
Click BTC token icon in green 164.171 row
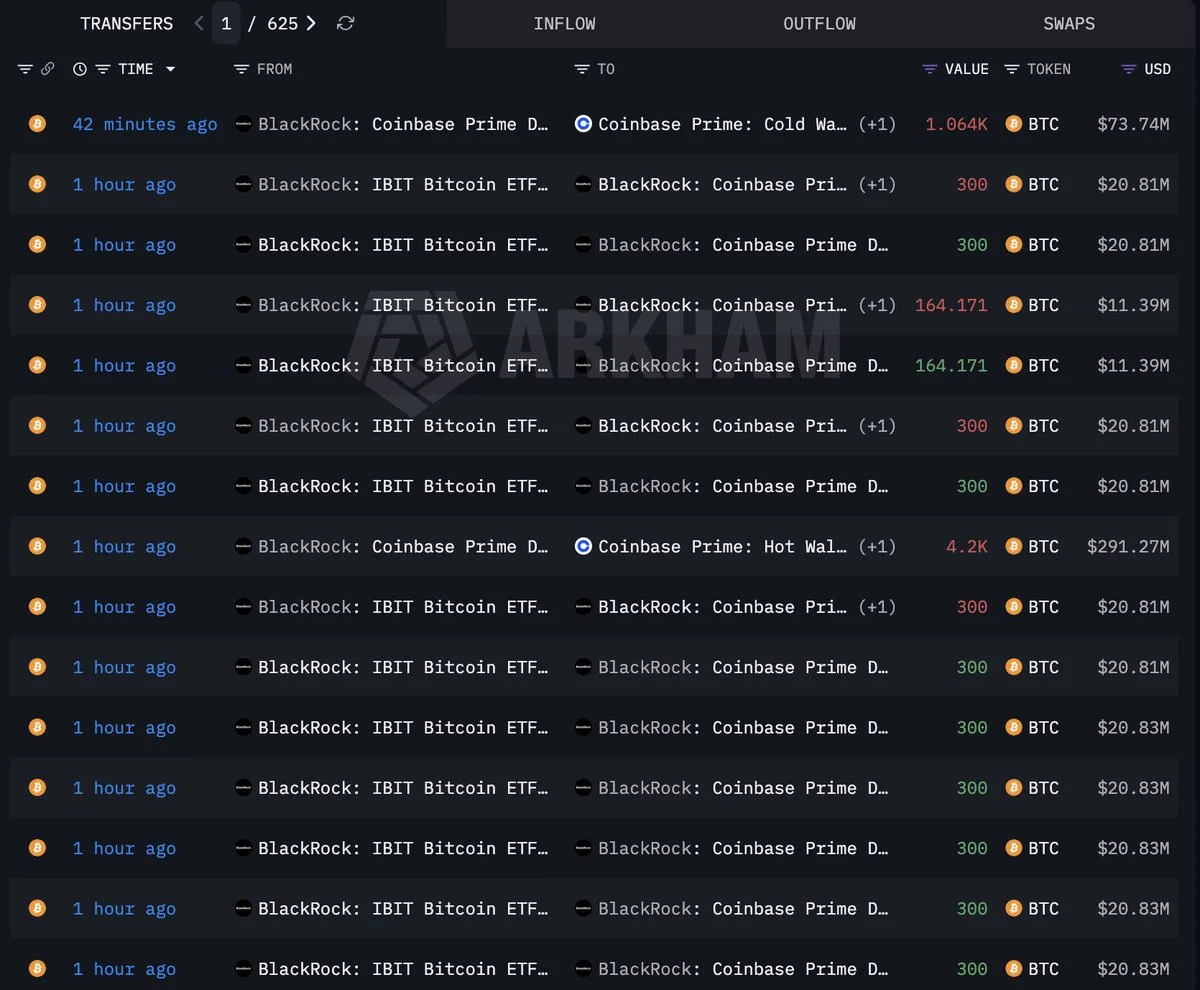point(1013,365)
